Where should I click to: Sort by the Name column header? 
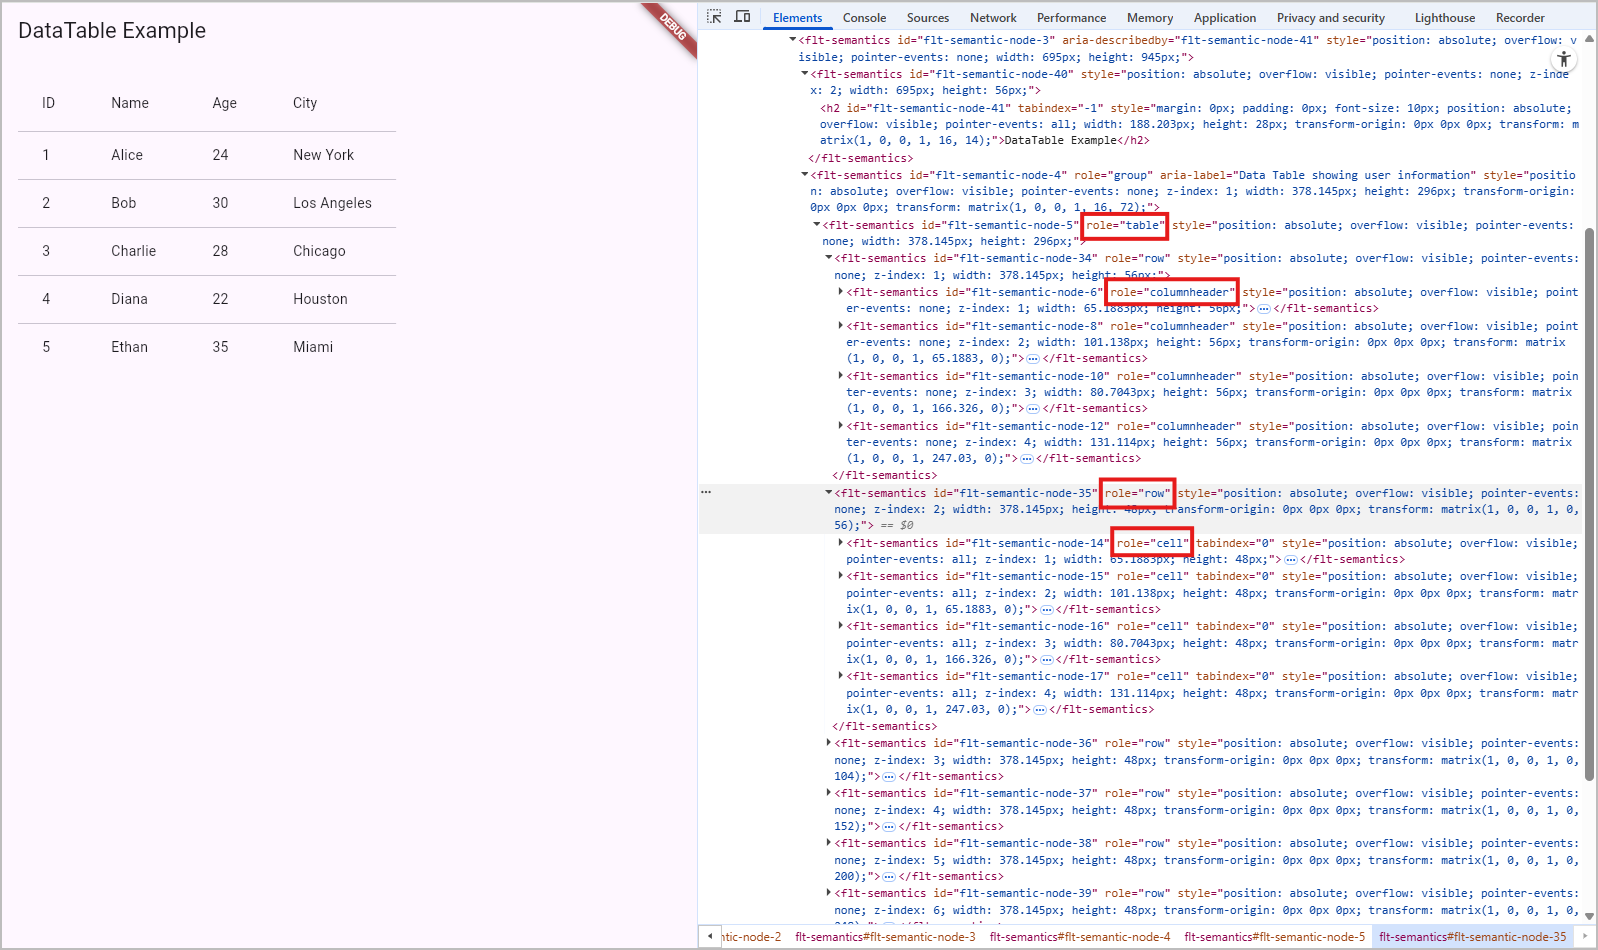pyautogui.click(x=130, y=103)
